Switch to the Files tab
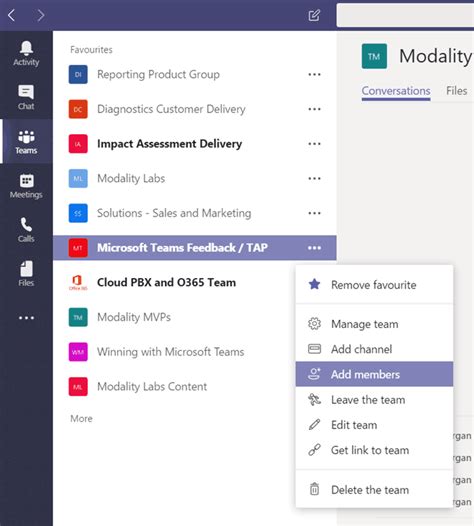Image resolution: width=474 pixels, height=526 pixels. pos(457,91)
